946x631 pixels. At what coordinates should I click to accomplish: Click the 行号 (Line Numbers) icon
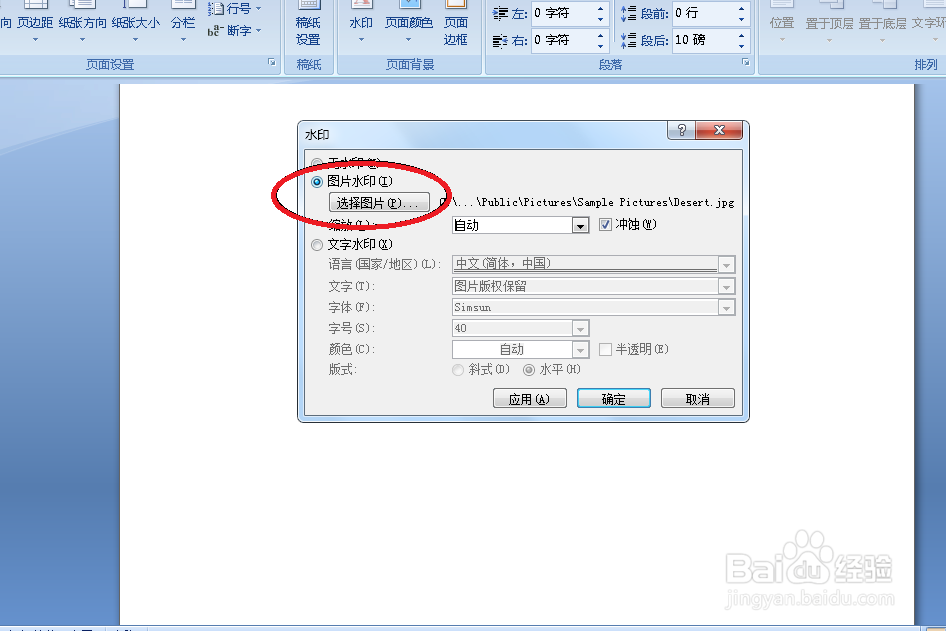[x=228, y=10]
